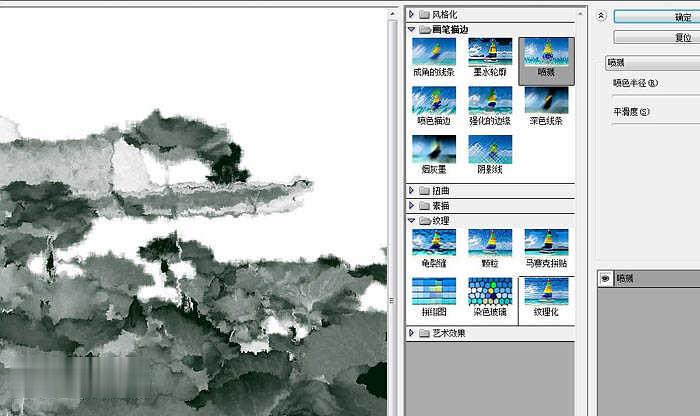Adjust the 平滑度 slider track
This screenshot has width=700, height=416.
(656, 124)
